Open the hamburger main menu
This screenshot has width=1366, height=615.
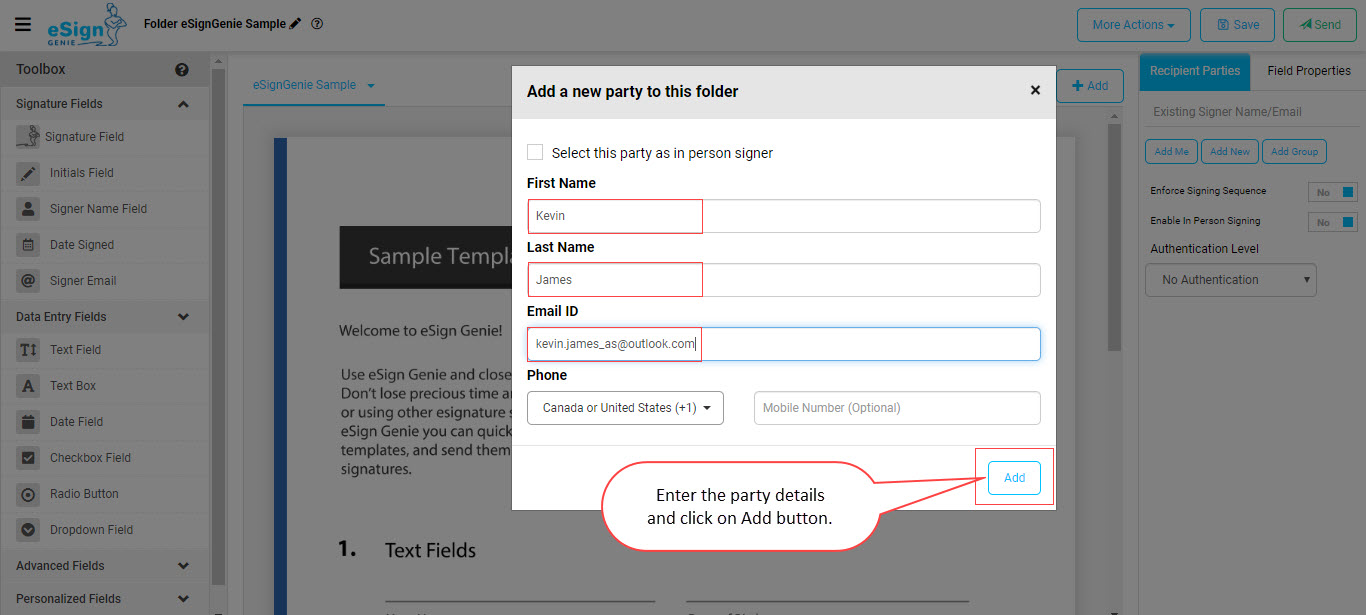coord(23,25)
